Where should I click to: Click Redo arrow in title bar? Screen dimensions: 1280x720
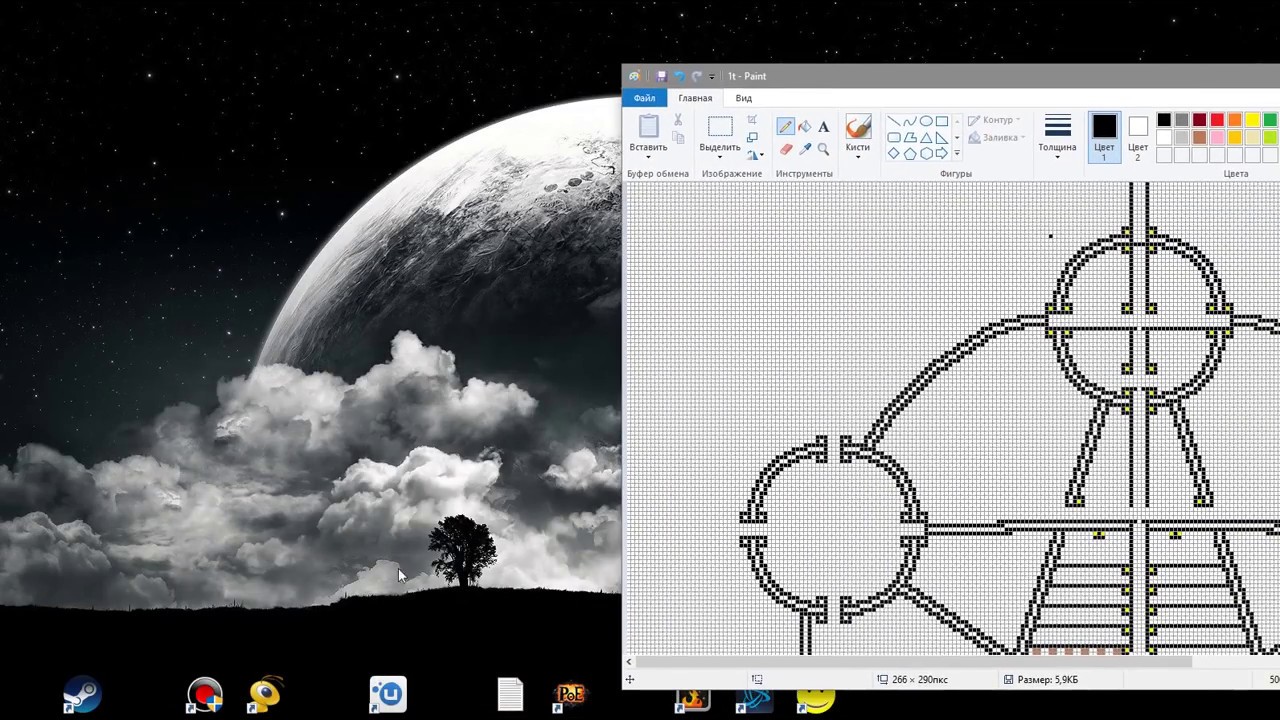pyautogui.click(x=697, y=76)
